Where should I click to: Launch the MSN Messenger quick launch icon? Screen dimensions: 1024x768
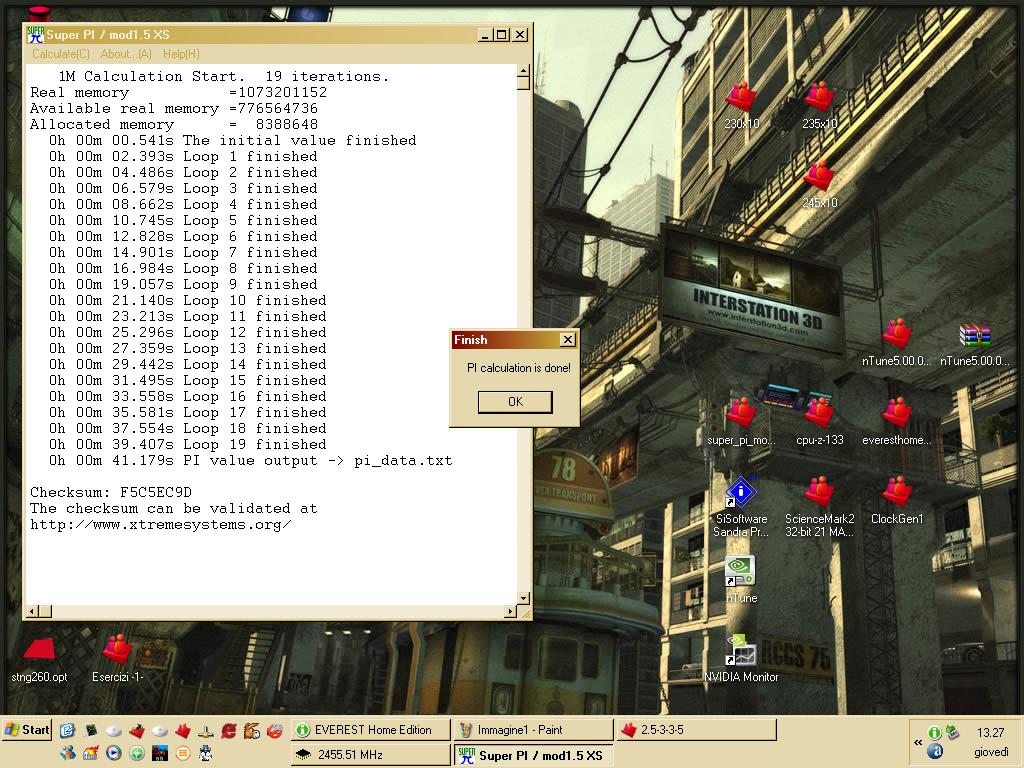(68, 753)
